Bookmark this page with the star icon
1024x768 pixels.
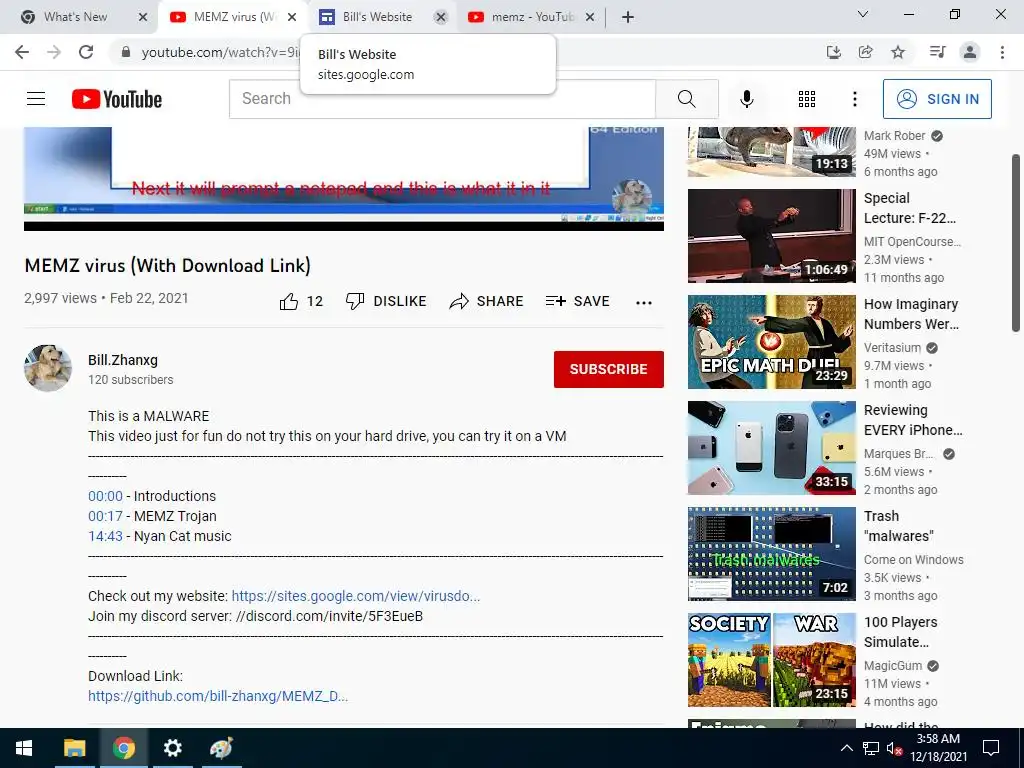[x=898, y=52]
